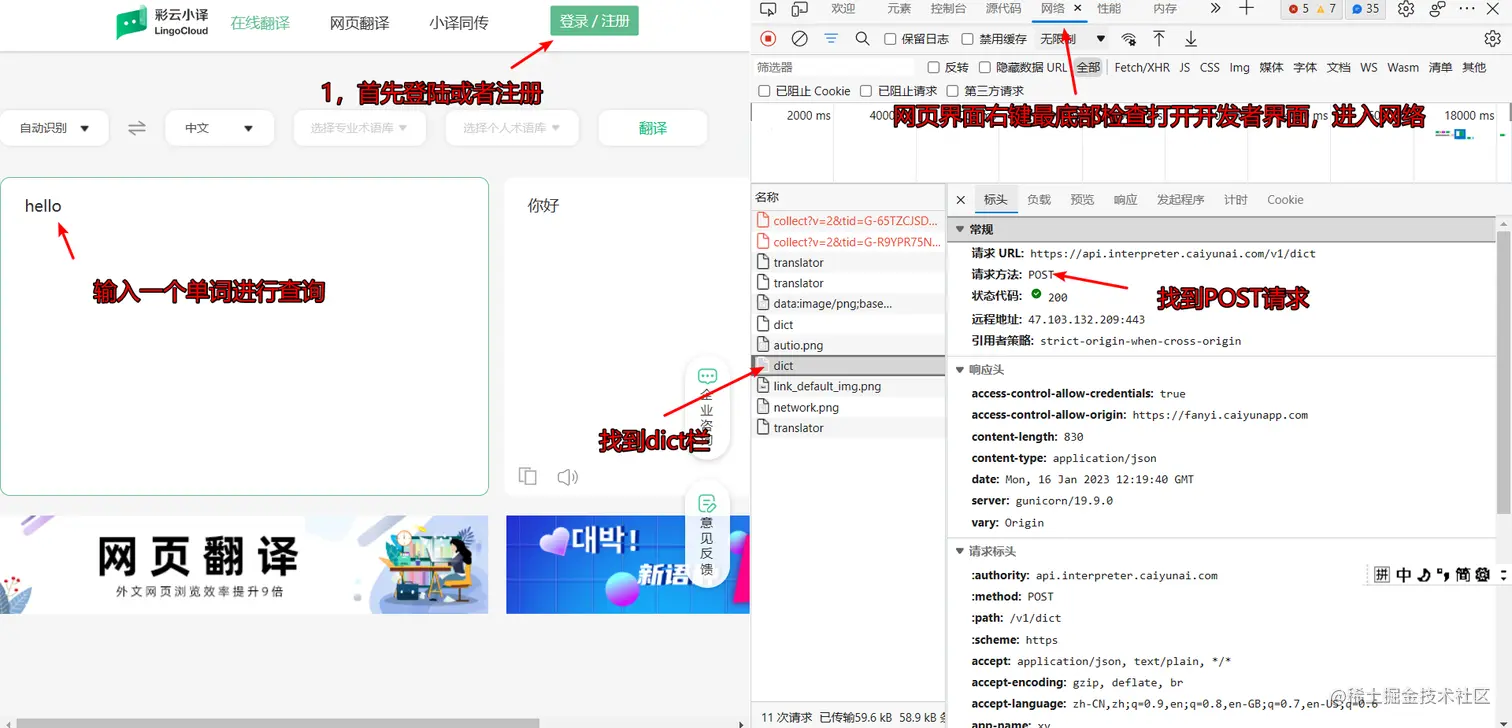Play the translation audio with the speaker icon
This screenshot has width=1512, height=728.
568,477
